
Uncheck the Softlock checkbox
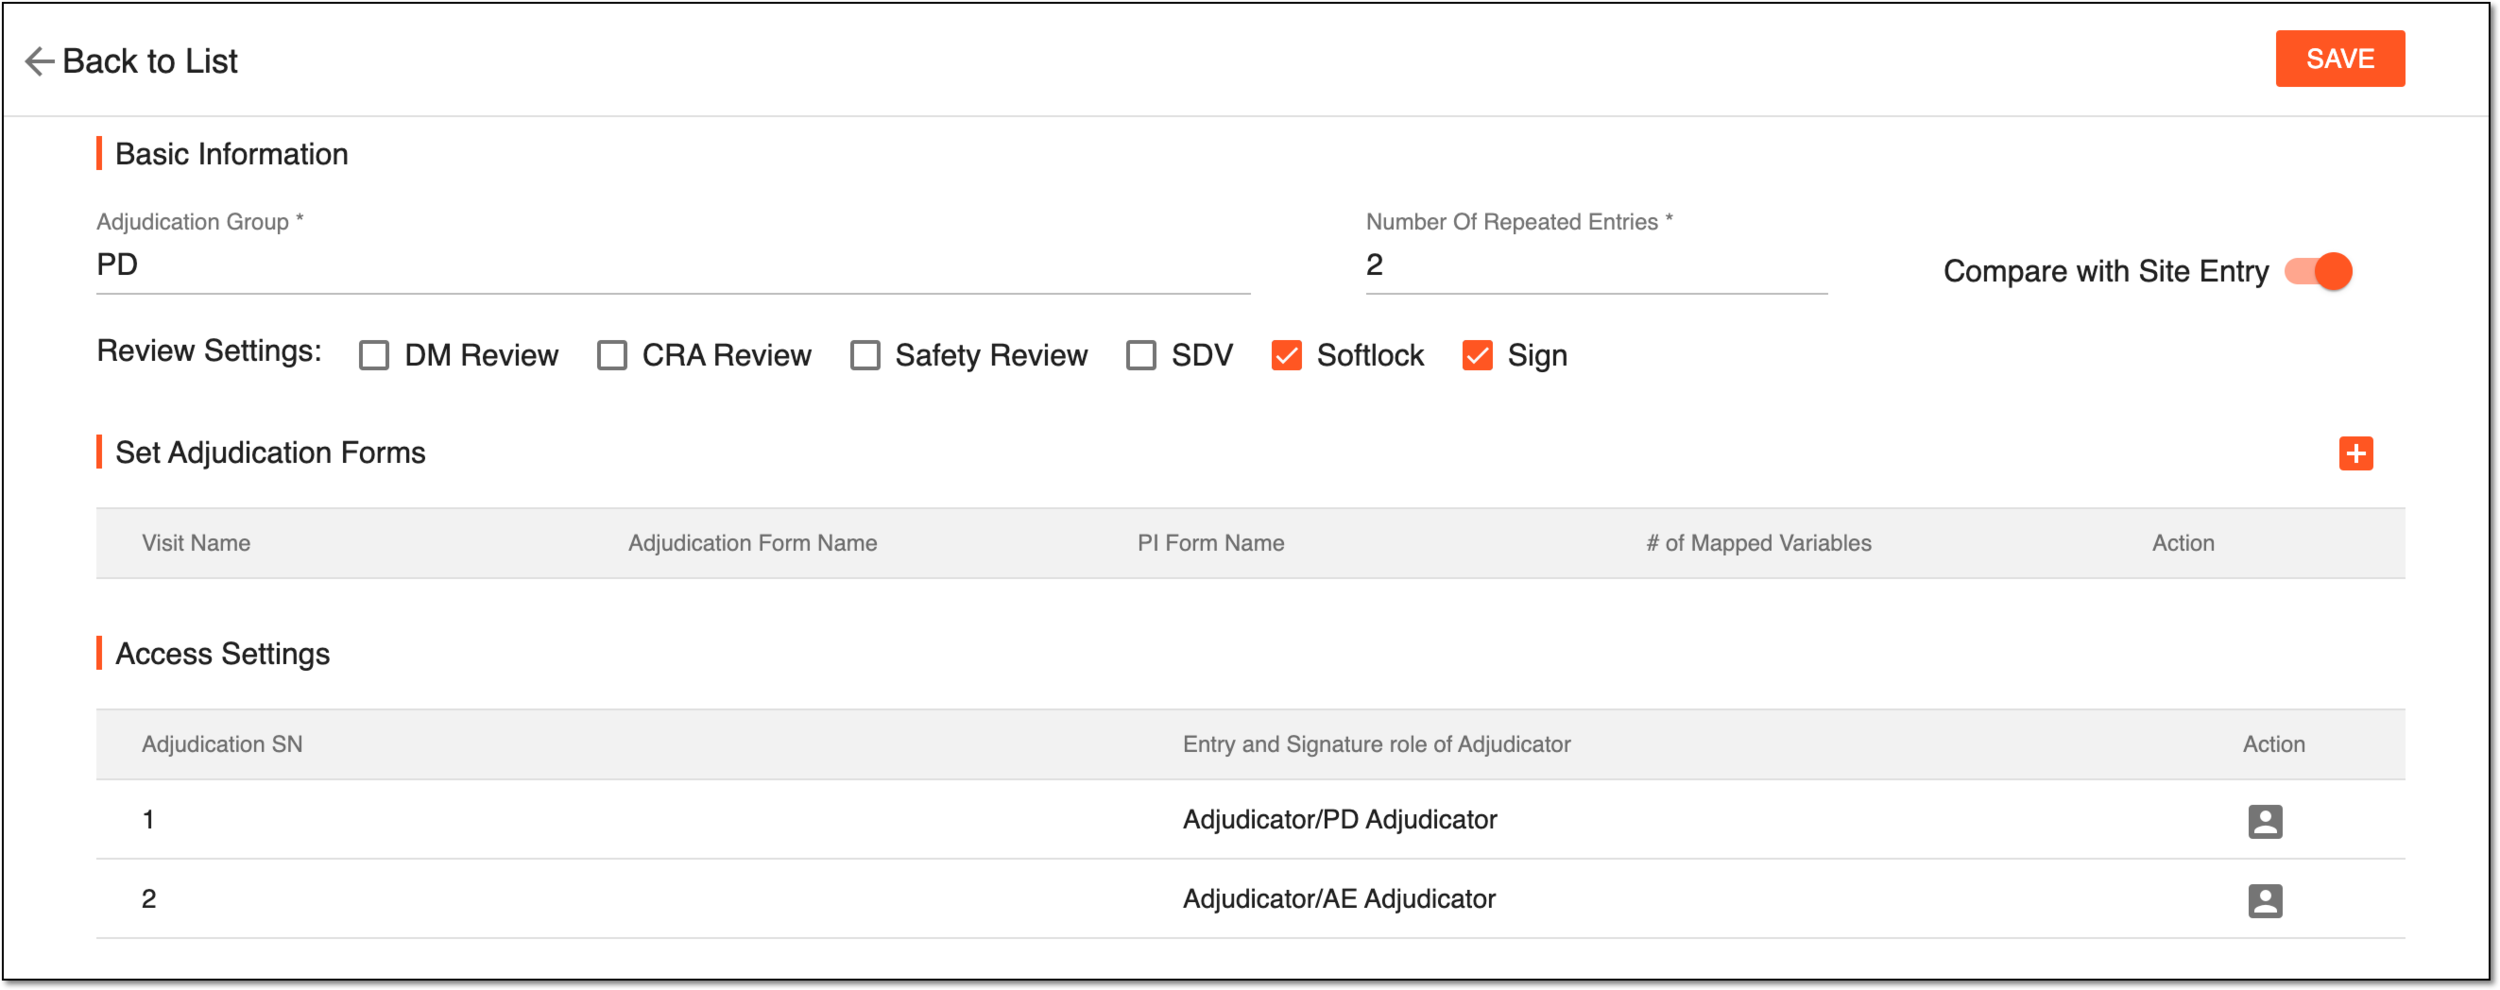[x=1286, y=355]
